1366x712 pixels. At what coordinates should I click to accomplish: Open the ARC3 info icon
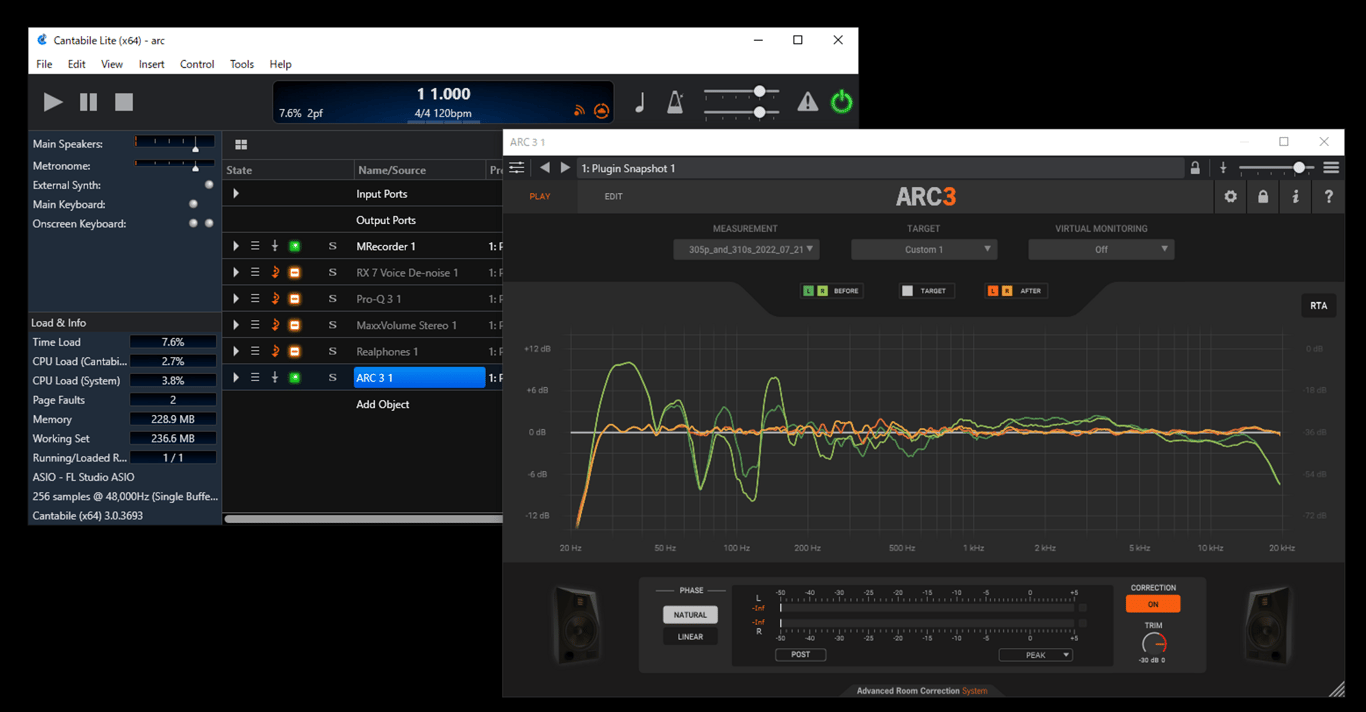[1296, 197]
